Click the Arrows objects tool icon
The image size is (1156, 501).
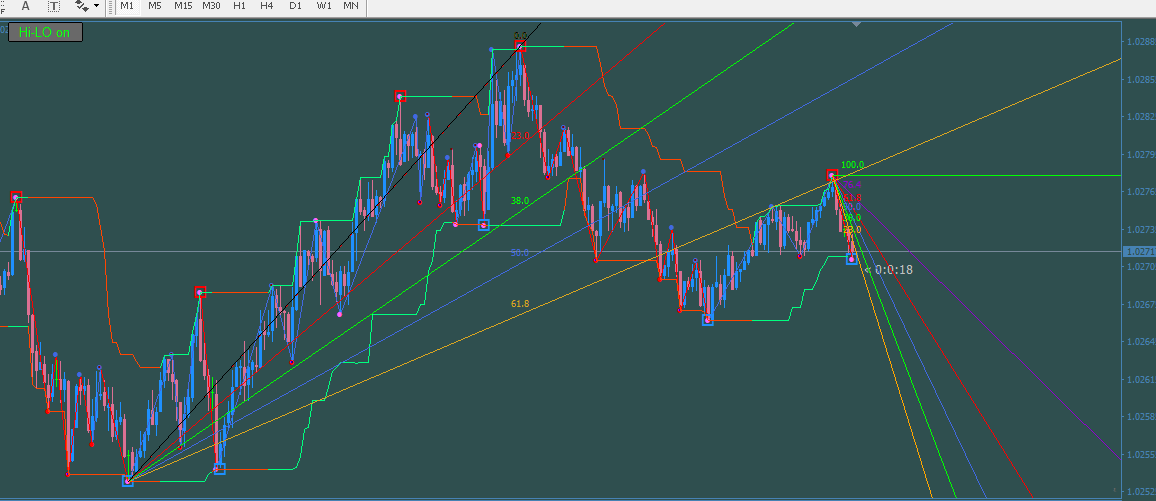[81, 6]
